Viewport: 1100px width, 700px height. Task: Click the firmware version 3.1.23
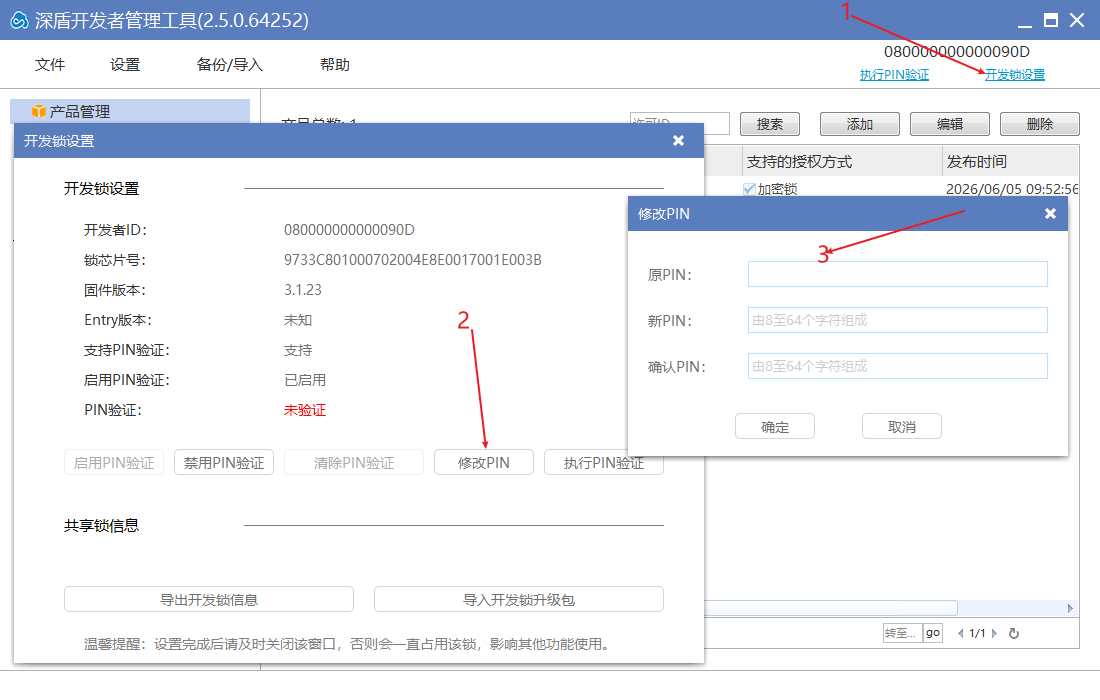point(302,290)
